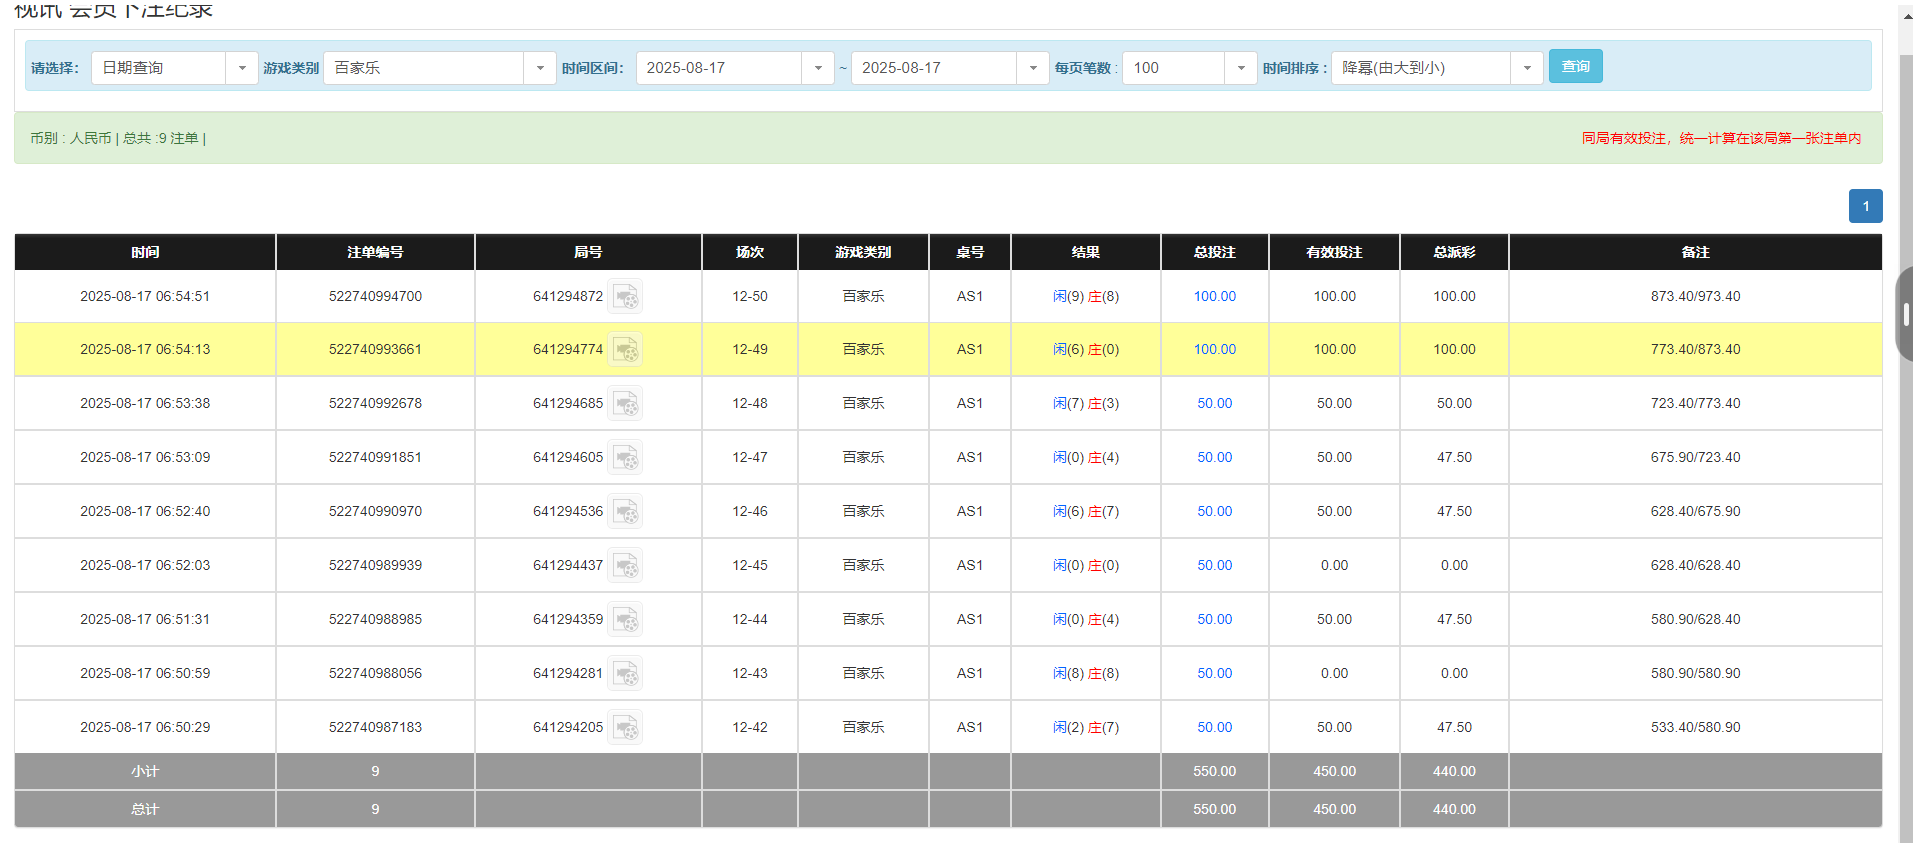The height and width of the screenshot is (843, 1913).
Task: Open replay icon for round 641294437
Action: [x=626, y=566]
